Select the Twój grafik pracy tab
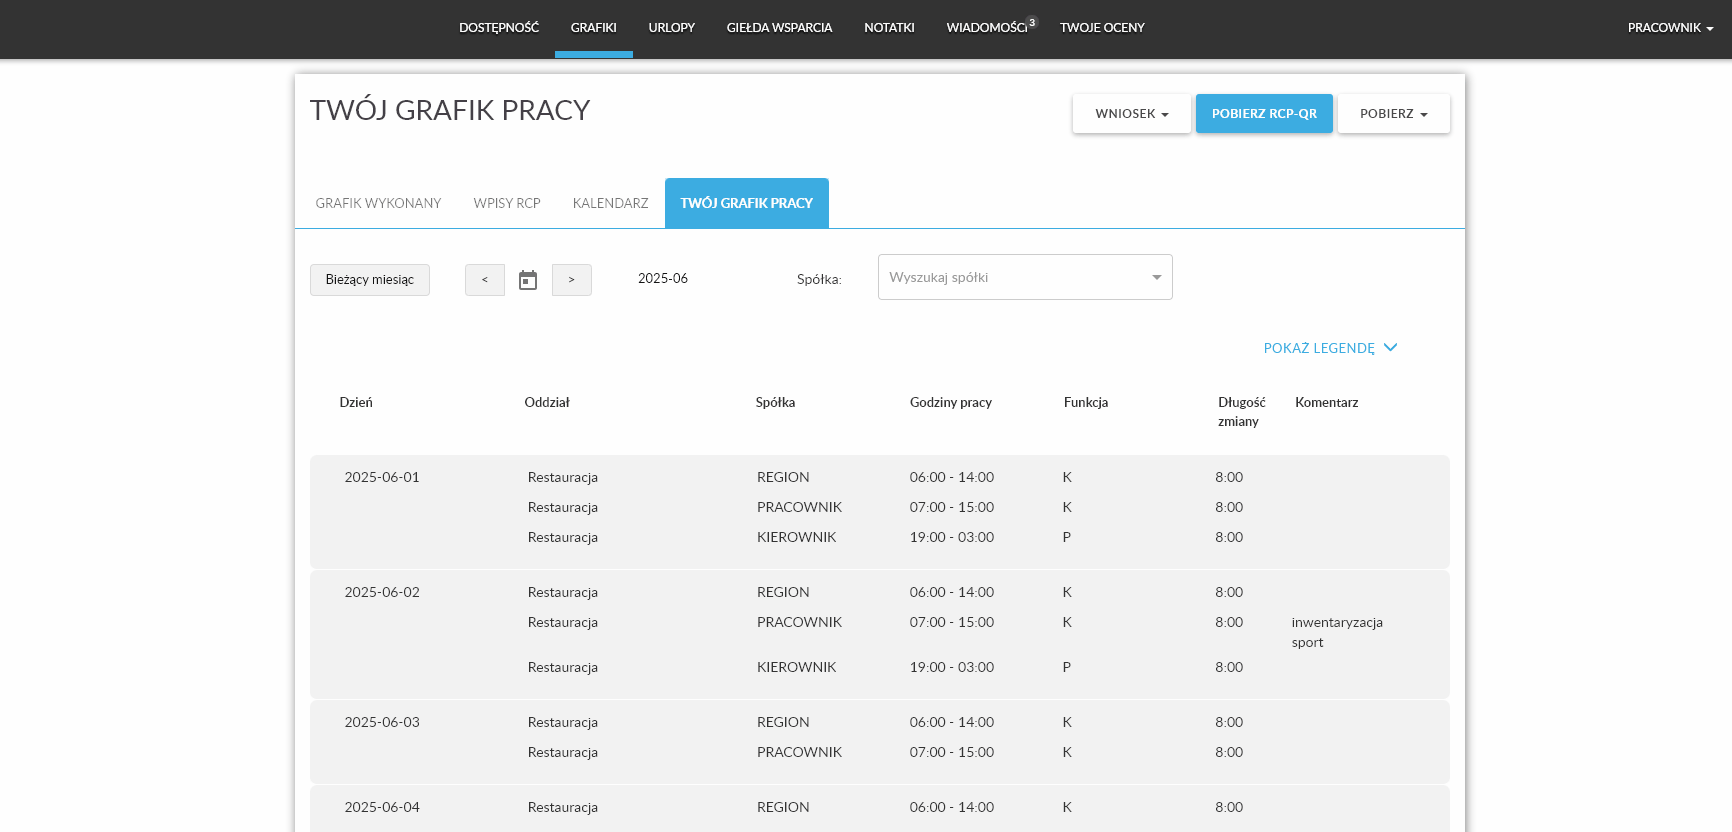This screenshot has width=1732, height=832. click(746, 203)
